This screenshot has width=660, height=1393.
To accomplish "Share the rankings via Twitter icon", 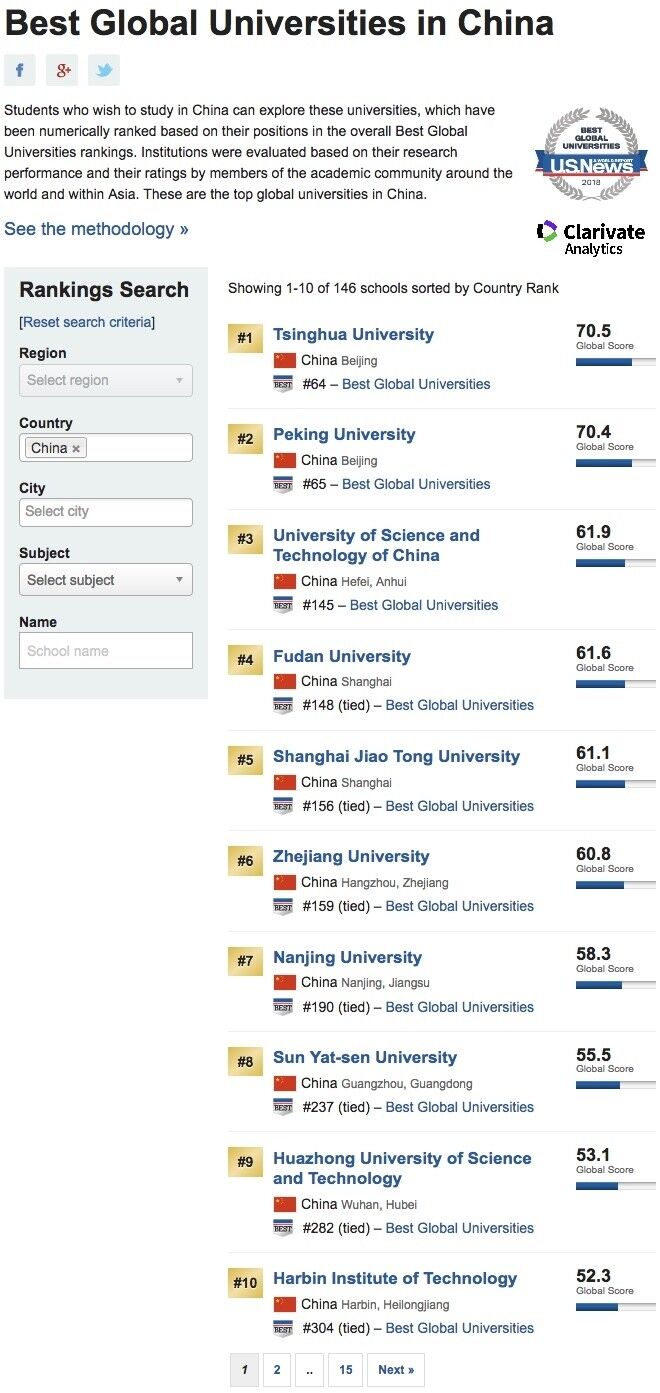I will [x=104, y=70].
